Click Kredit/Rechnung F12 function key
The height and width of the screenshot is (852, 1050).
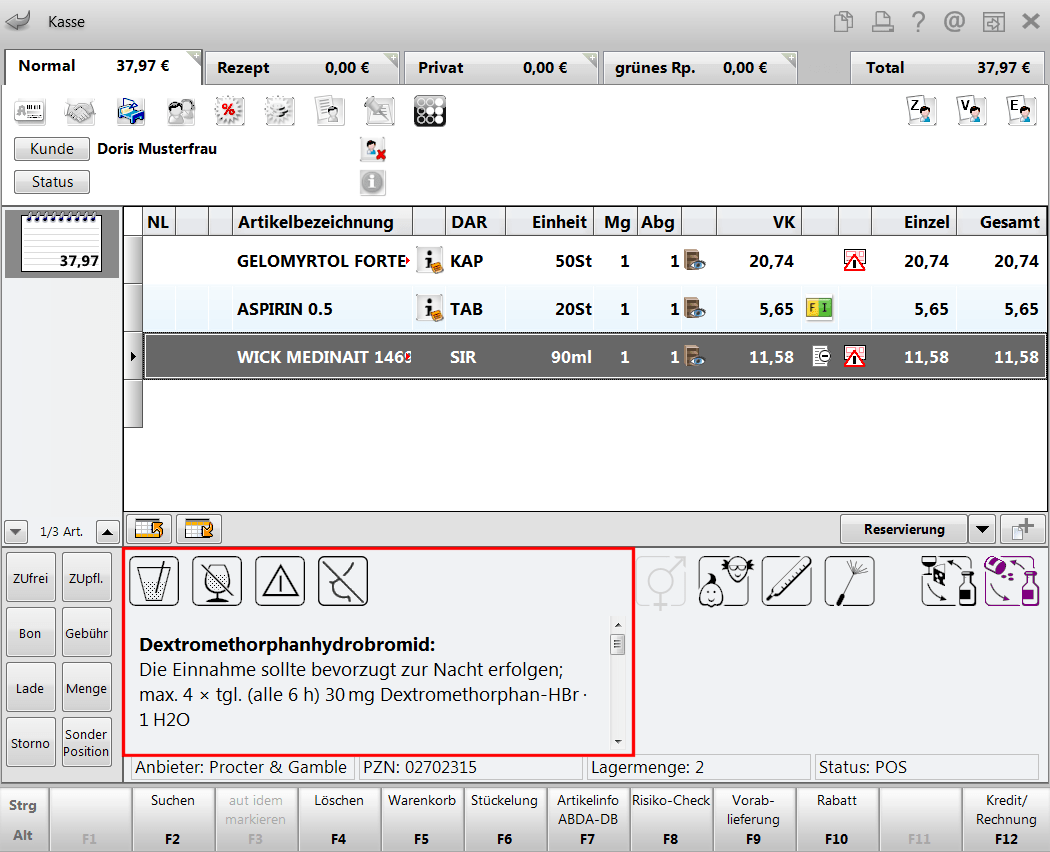[x=1006, y=819]
